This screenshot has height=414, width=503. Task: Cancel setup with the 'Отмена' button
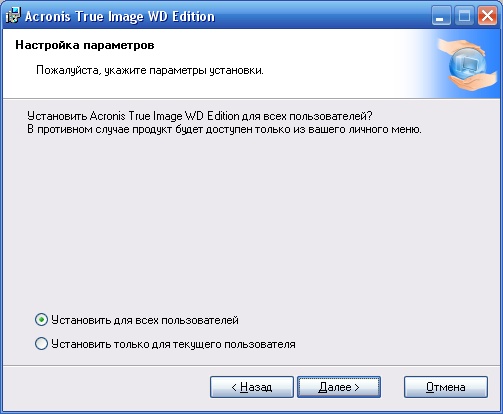pyautogui.click(x=446, y=387)
